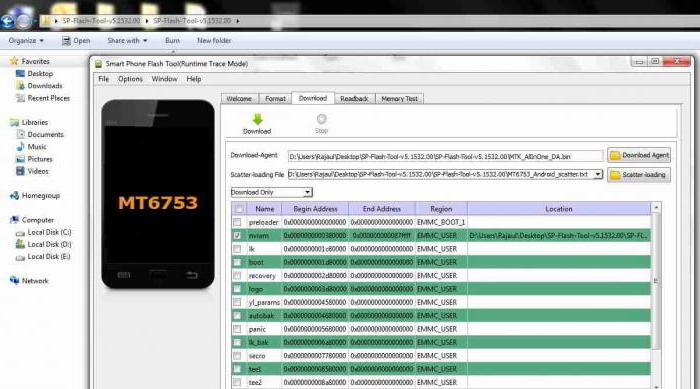Open the Share with dropdown in Explorer

click(127, 41)
